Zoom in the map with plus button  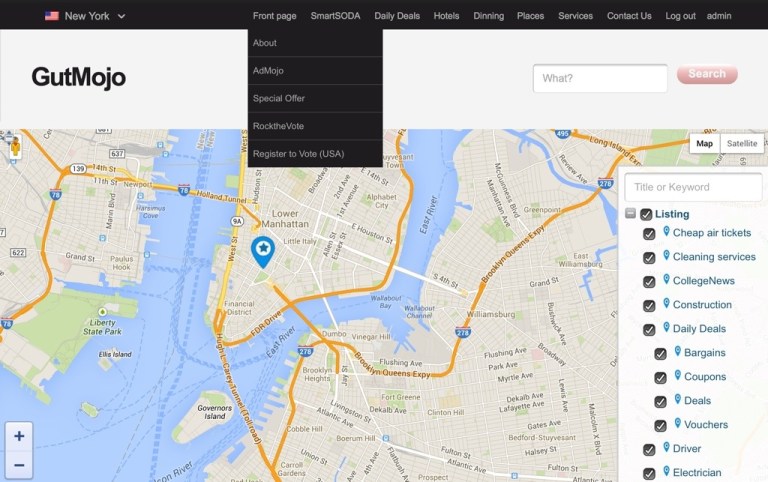point(19,436)
